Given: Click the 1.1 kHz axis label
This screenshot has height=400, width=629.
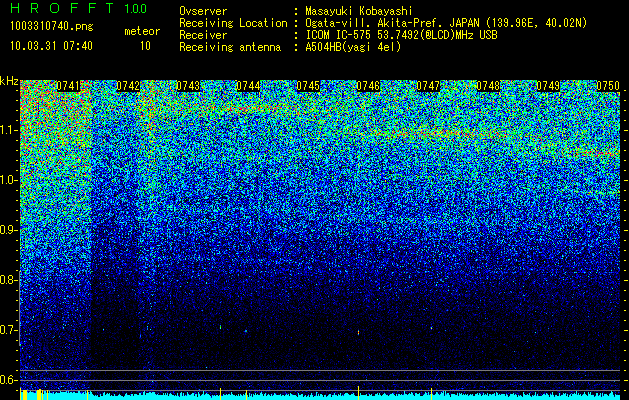Looking at the screenshot, I should tap(7, 130).
